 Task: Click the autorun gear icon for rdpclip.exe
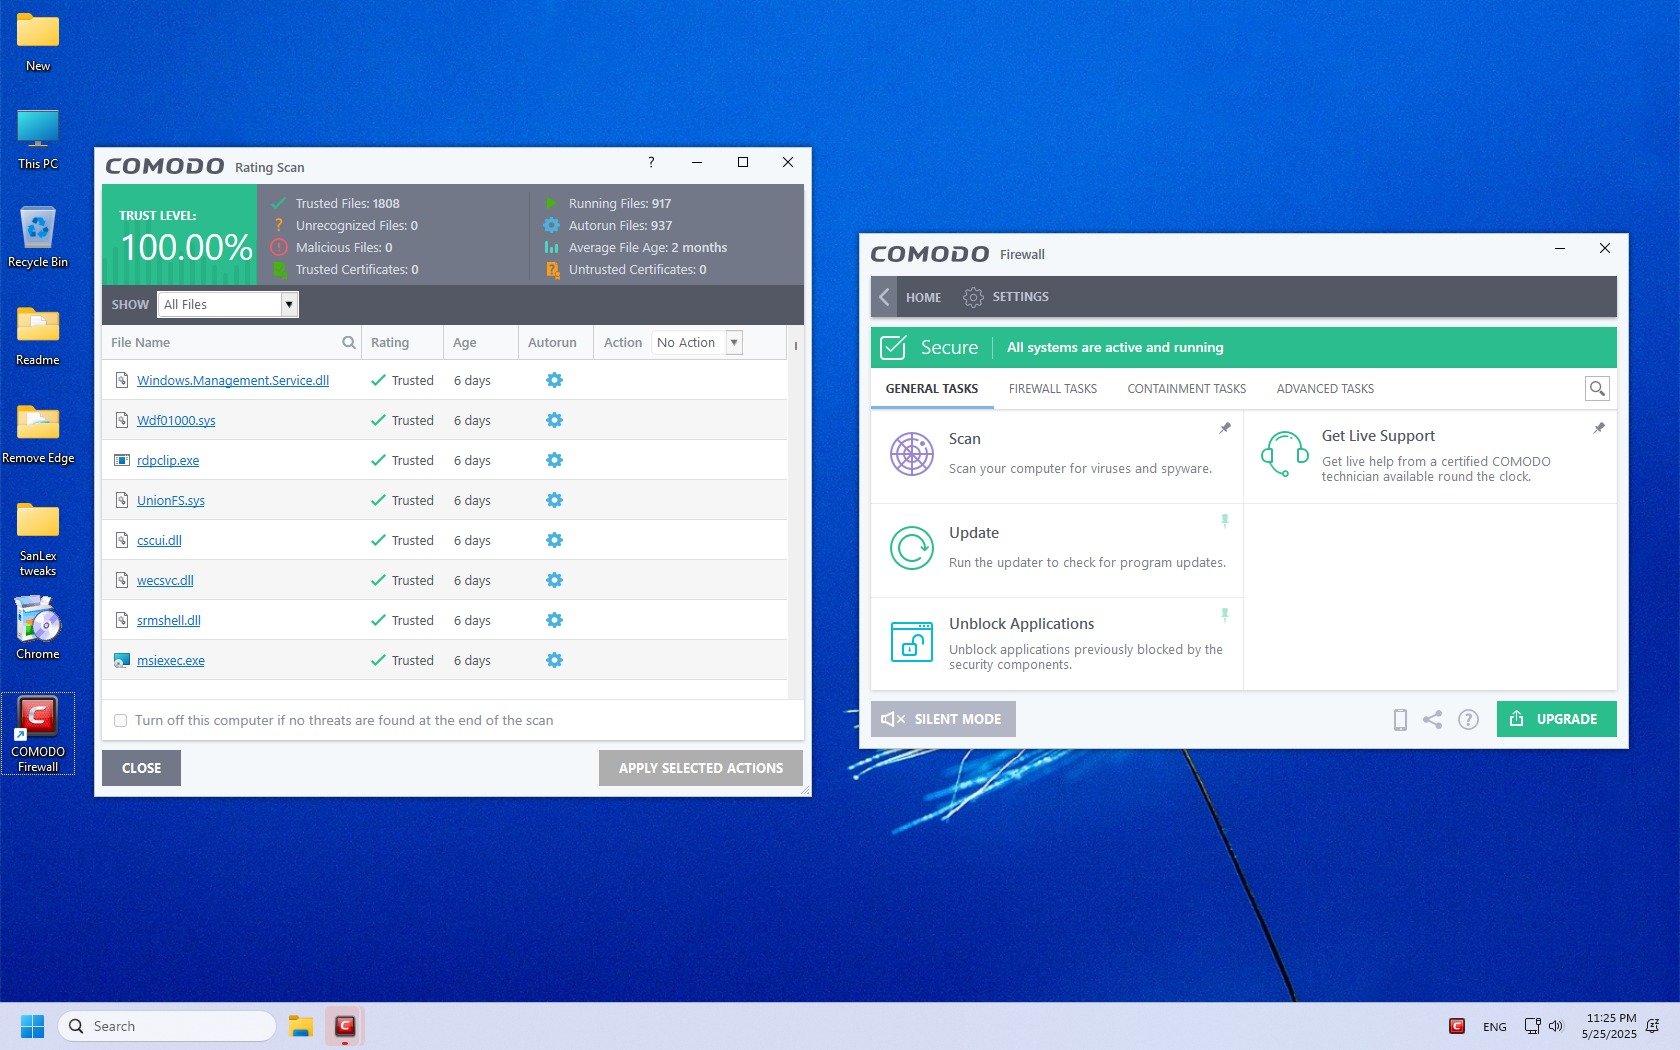[x=554, y=460]
